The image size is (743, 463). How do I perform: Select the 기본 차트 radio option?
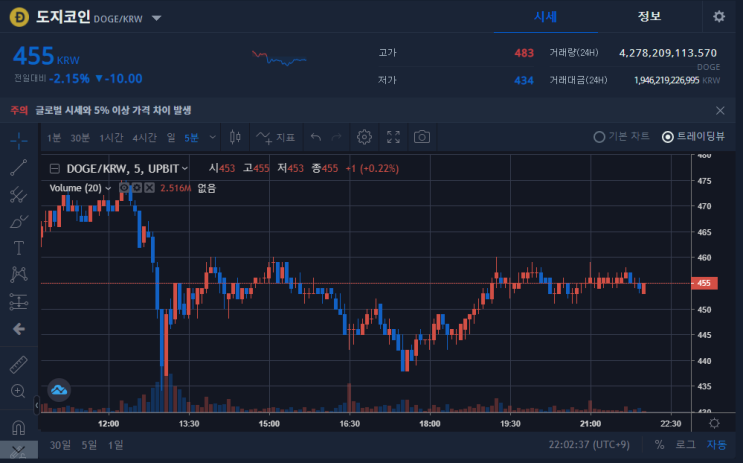[621, 137]
